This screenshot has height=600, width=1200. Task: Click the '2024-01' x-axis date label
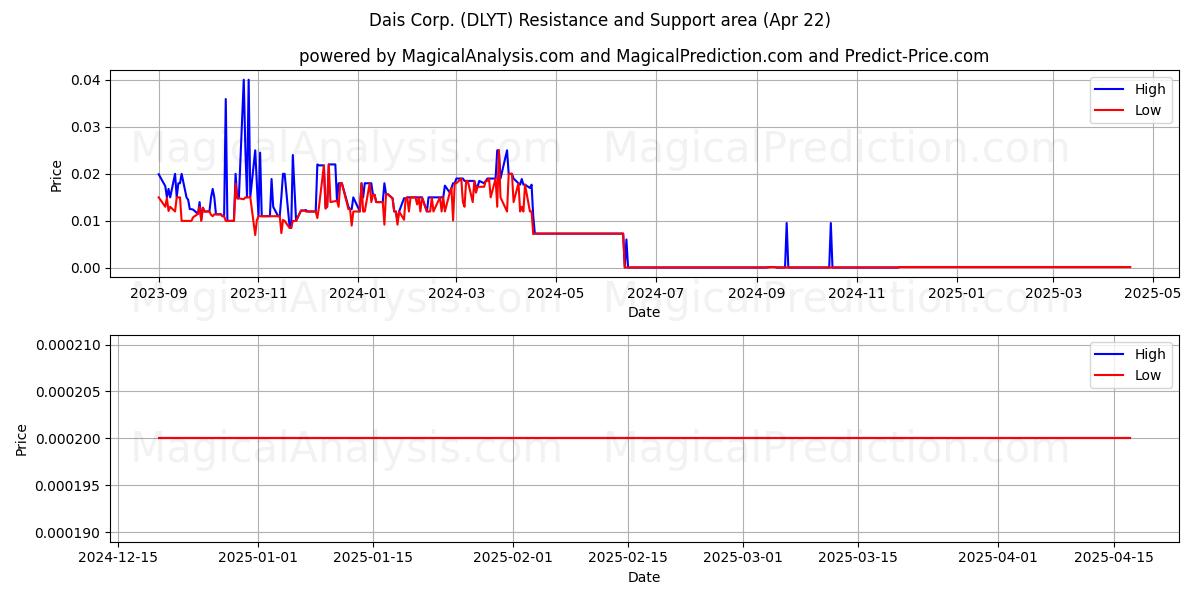coord(357,293)
